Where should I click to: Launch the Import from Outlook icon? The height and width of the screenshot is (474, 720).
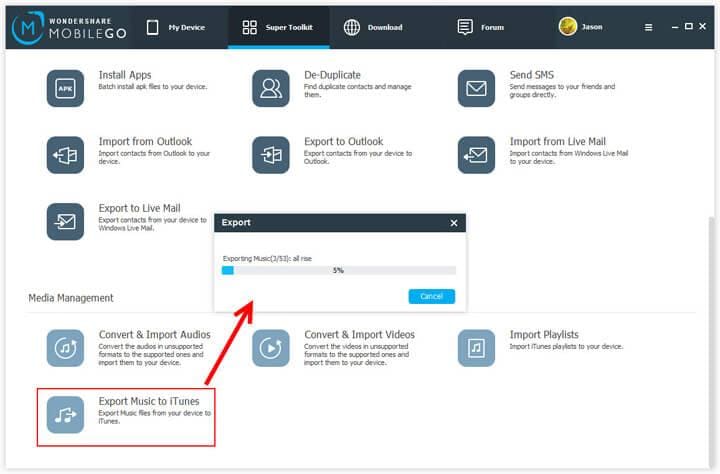point(65,155)
